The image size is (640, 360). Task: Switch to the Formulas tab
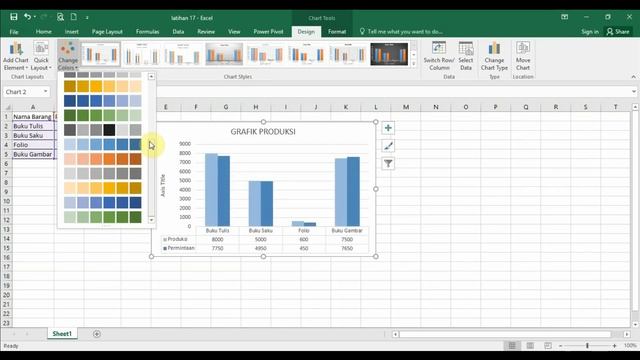pyautogui.click(x=147, y=31)
